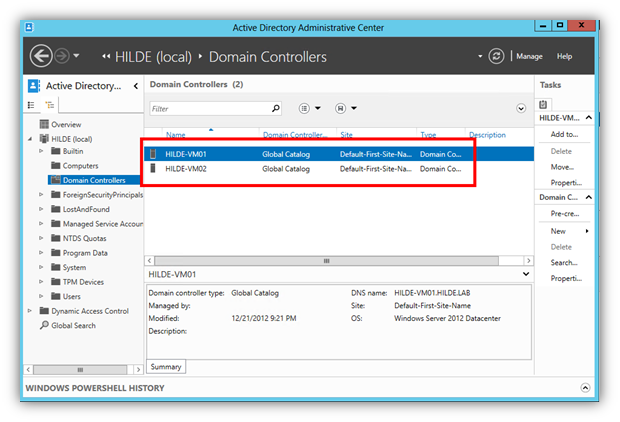Click Search... task

(564, 263)
